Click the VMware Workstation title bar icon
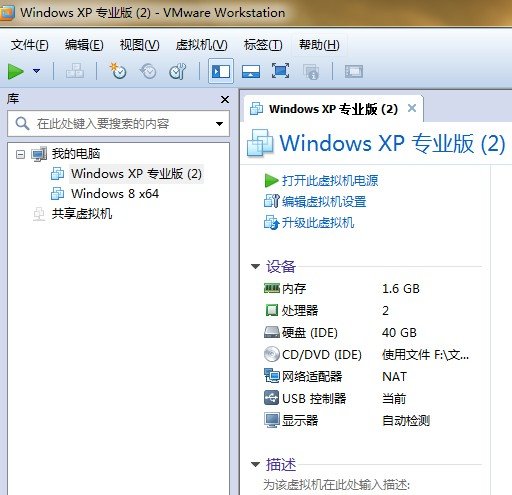Viewport: 512px width, 495px height. pyautogui.click(x=7, y=12)
